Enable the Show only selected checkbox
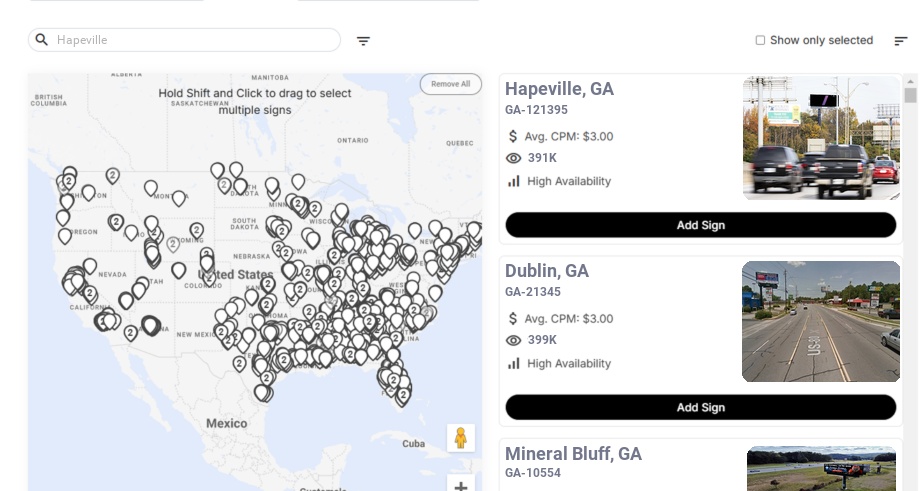 [x=760, y=41]
